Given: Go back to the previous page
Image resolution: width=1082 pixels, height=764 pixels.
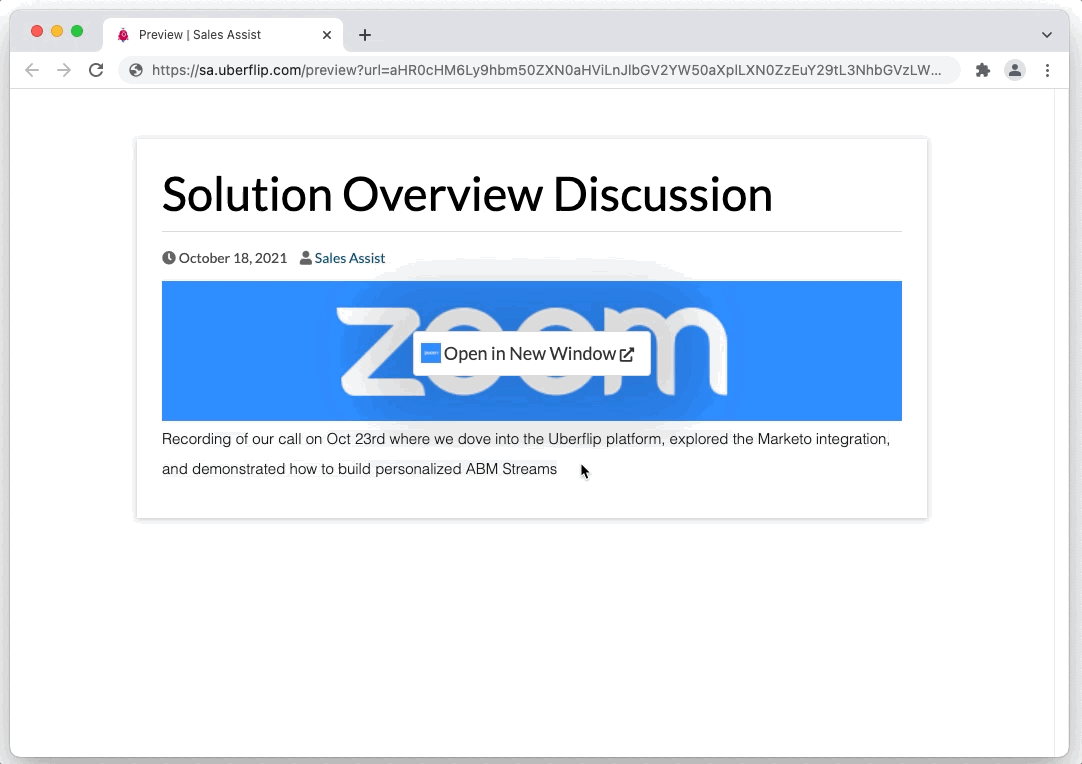Looking at the screenshot, I should click(x=32, y=70).
